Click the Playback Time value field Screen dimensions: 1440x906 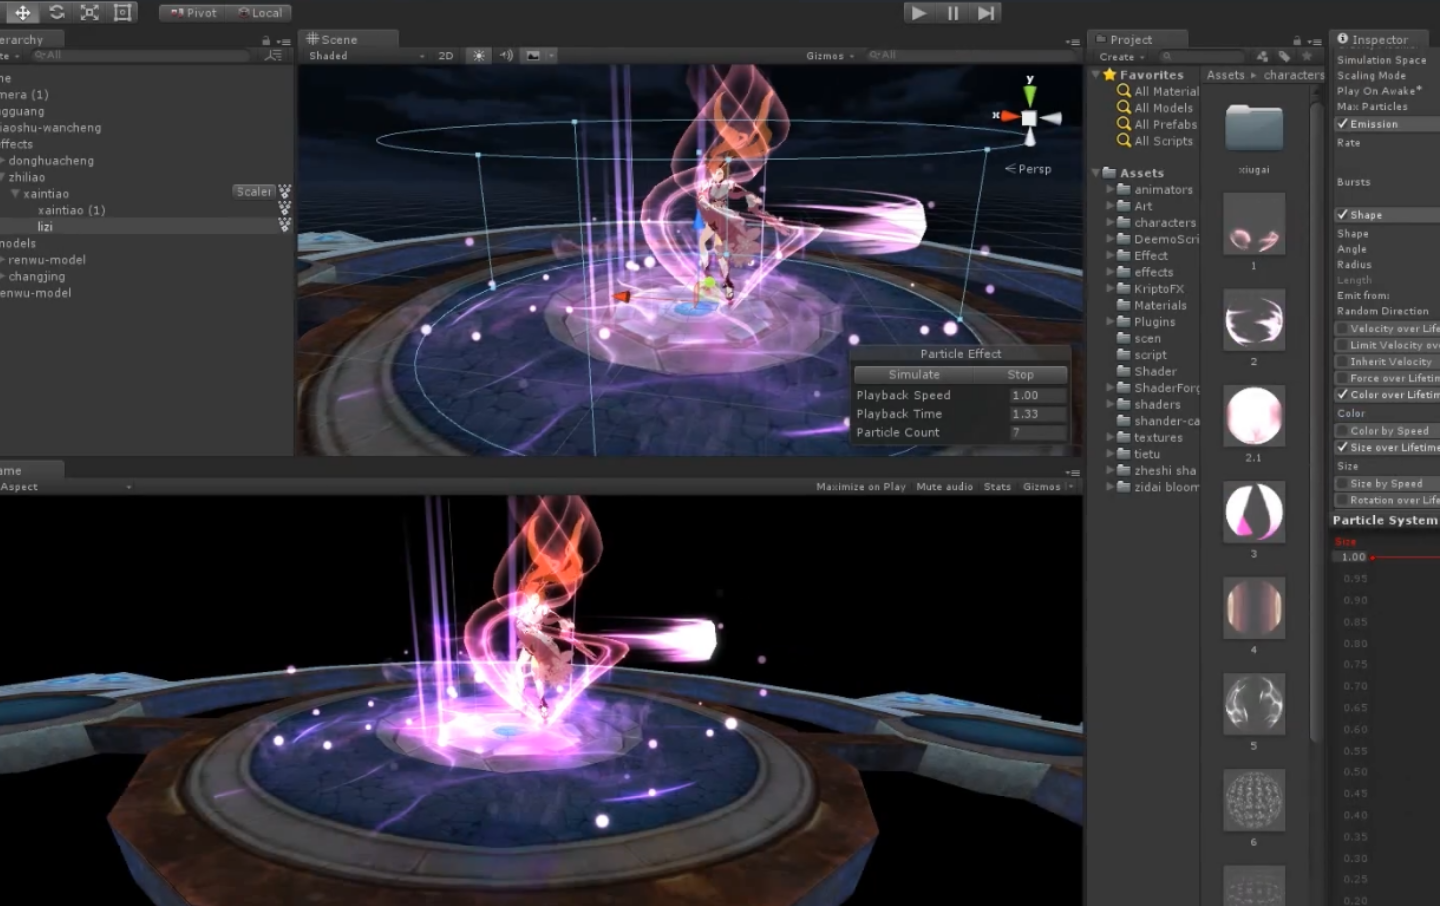pyautogui.click(x=1037, y=414)
